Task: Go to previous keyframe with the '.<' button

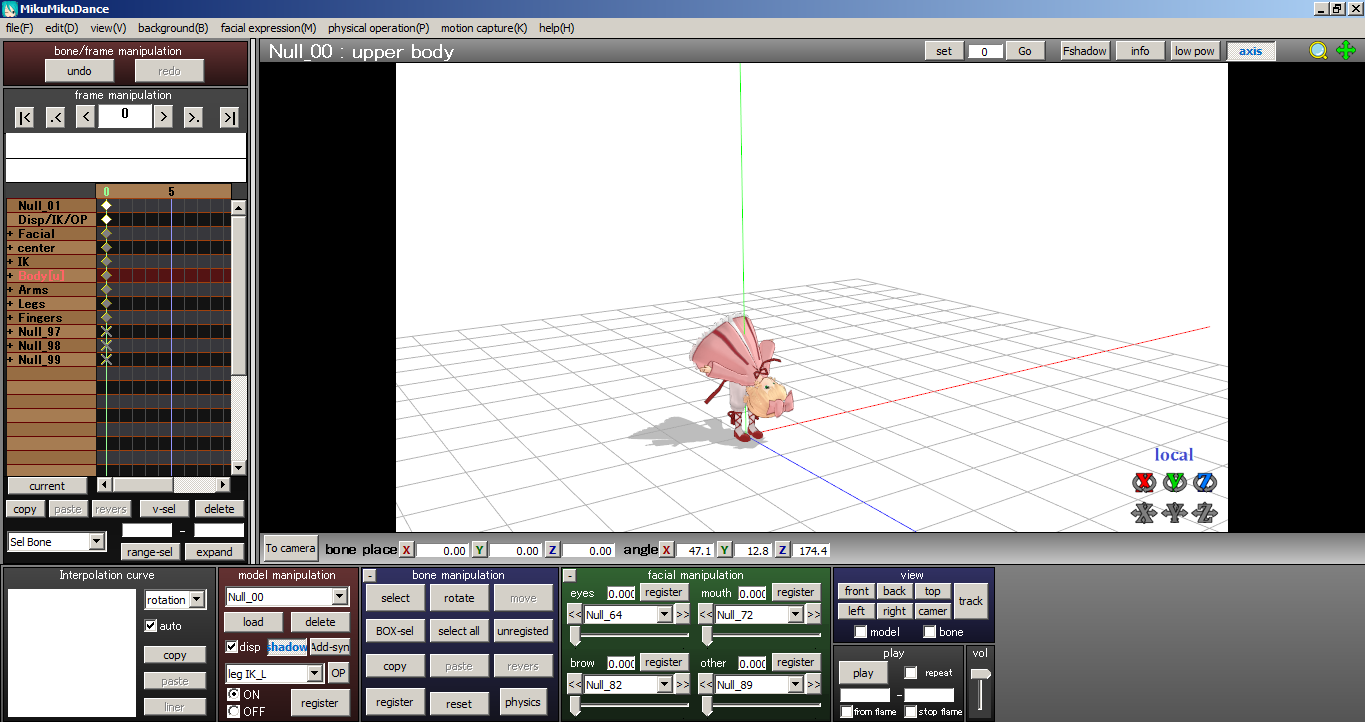Action: point(55,118)
